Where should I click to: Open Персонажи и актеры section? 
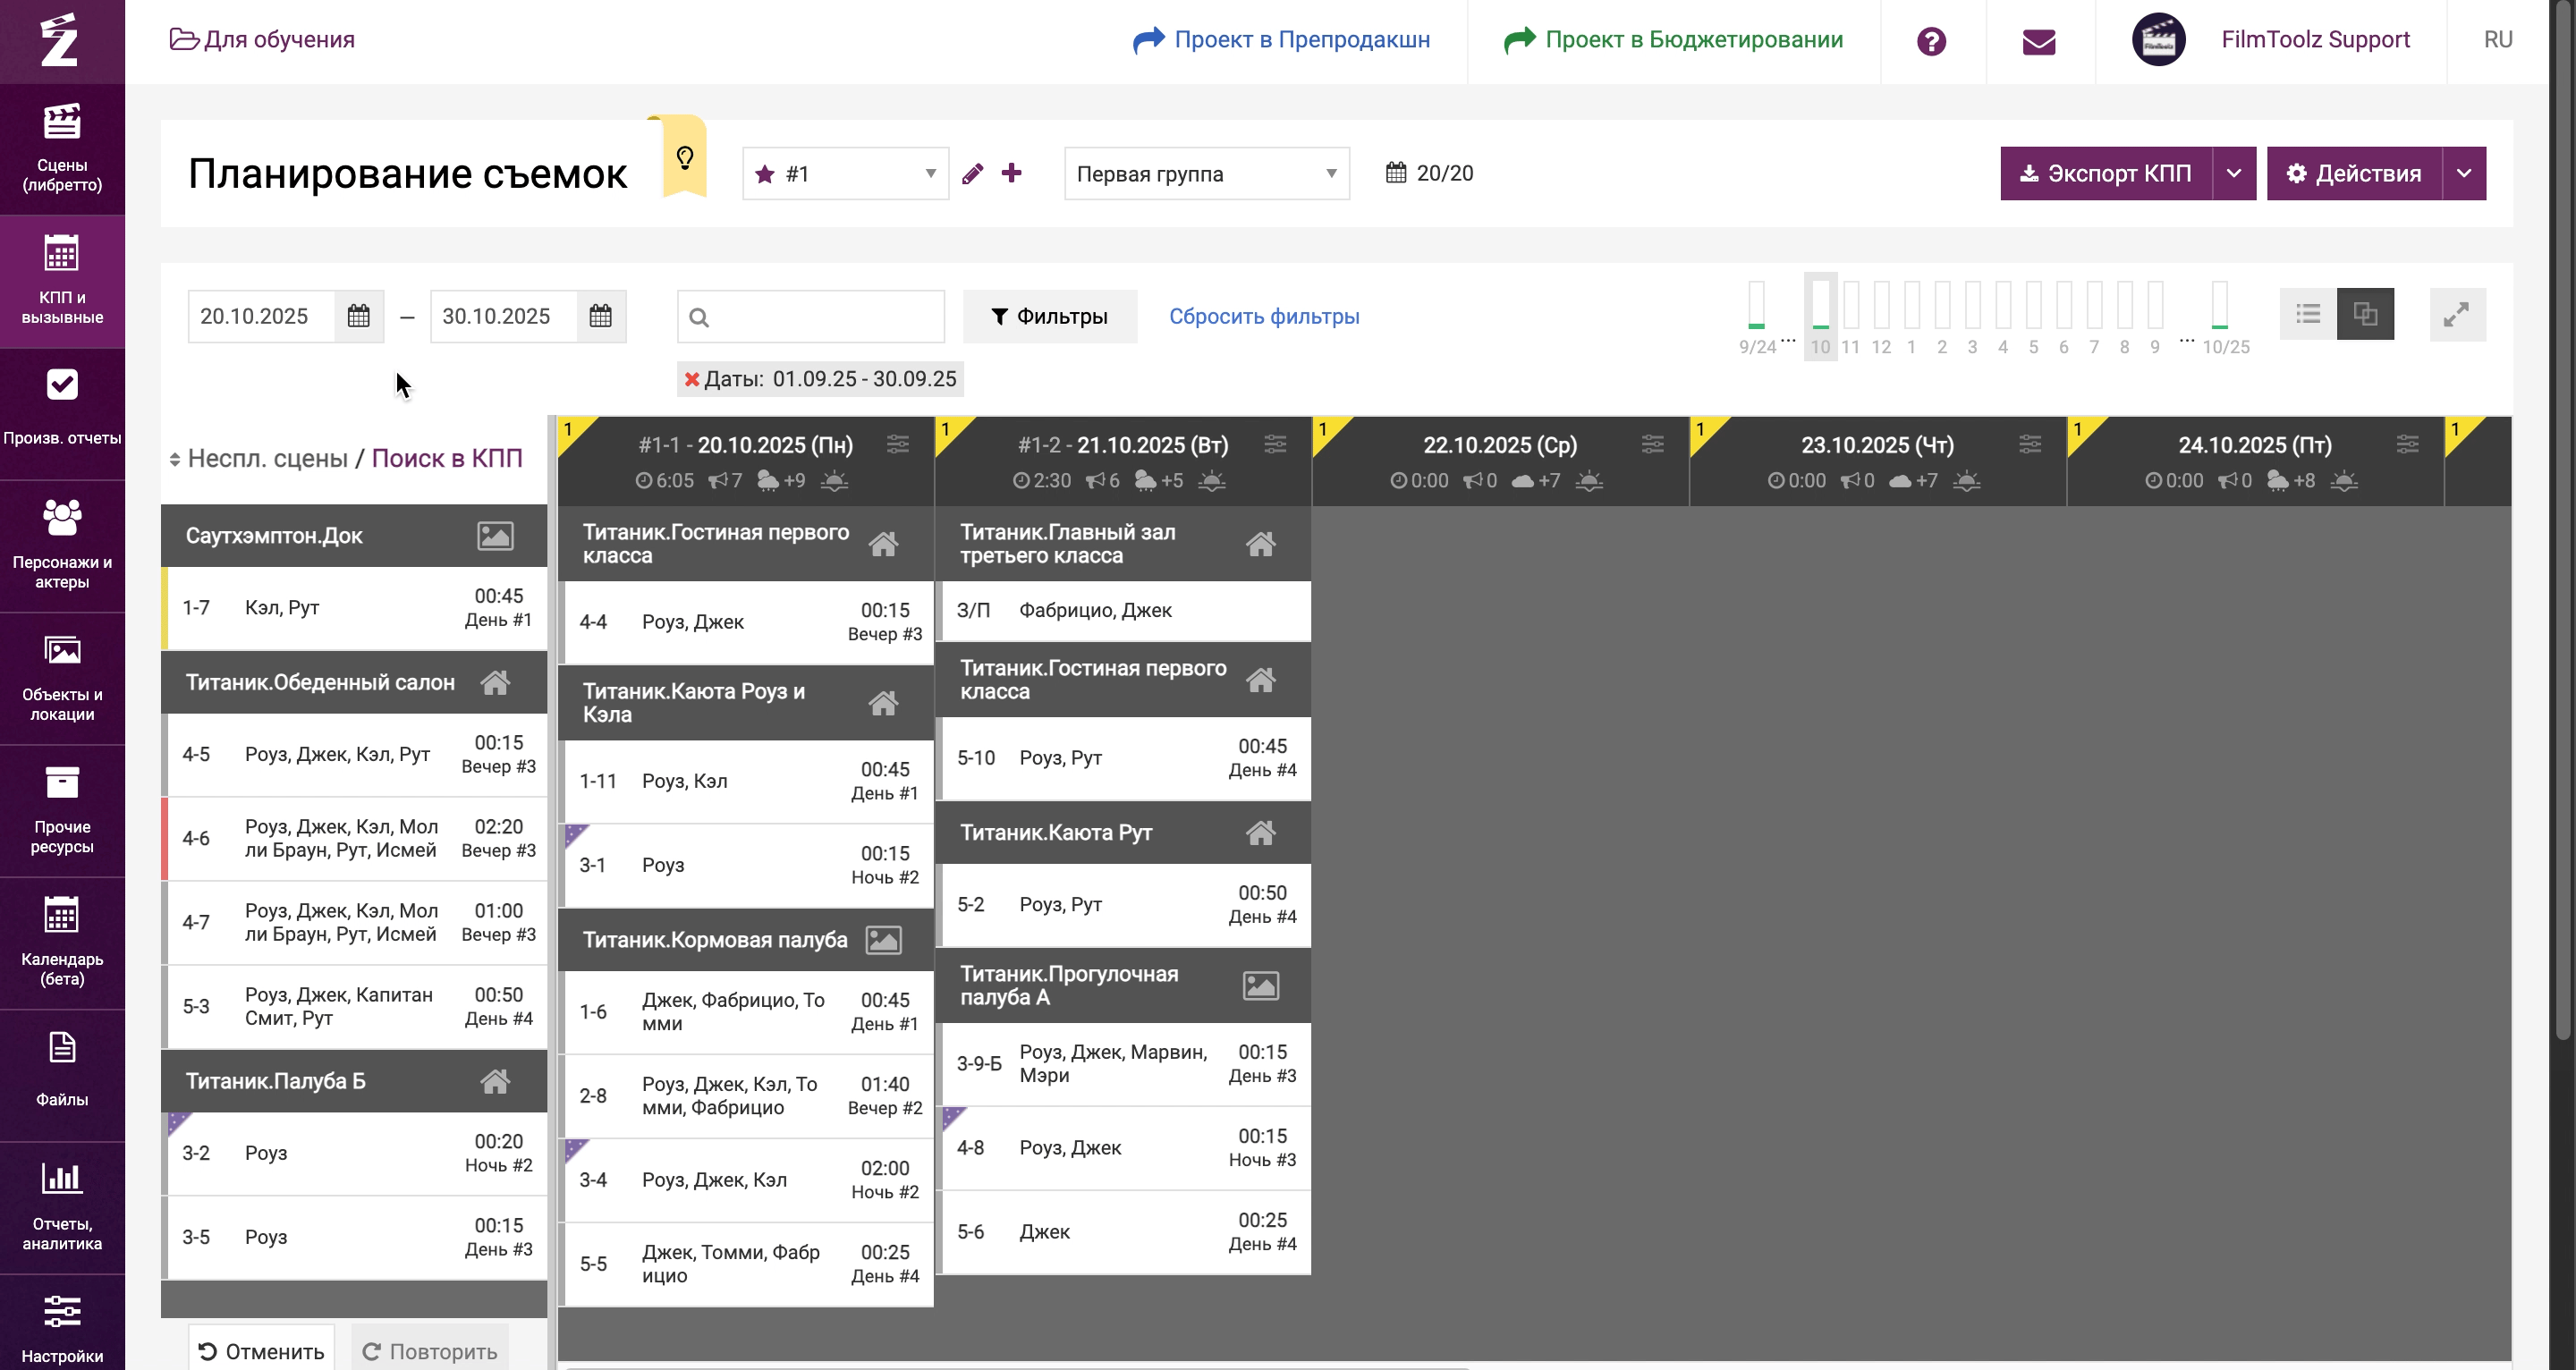[x=62, y=545]
